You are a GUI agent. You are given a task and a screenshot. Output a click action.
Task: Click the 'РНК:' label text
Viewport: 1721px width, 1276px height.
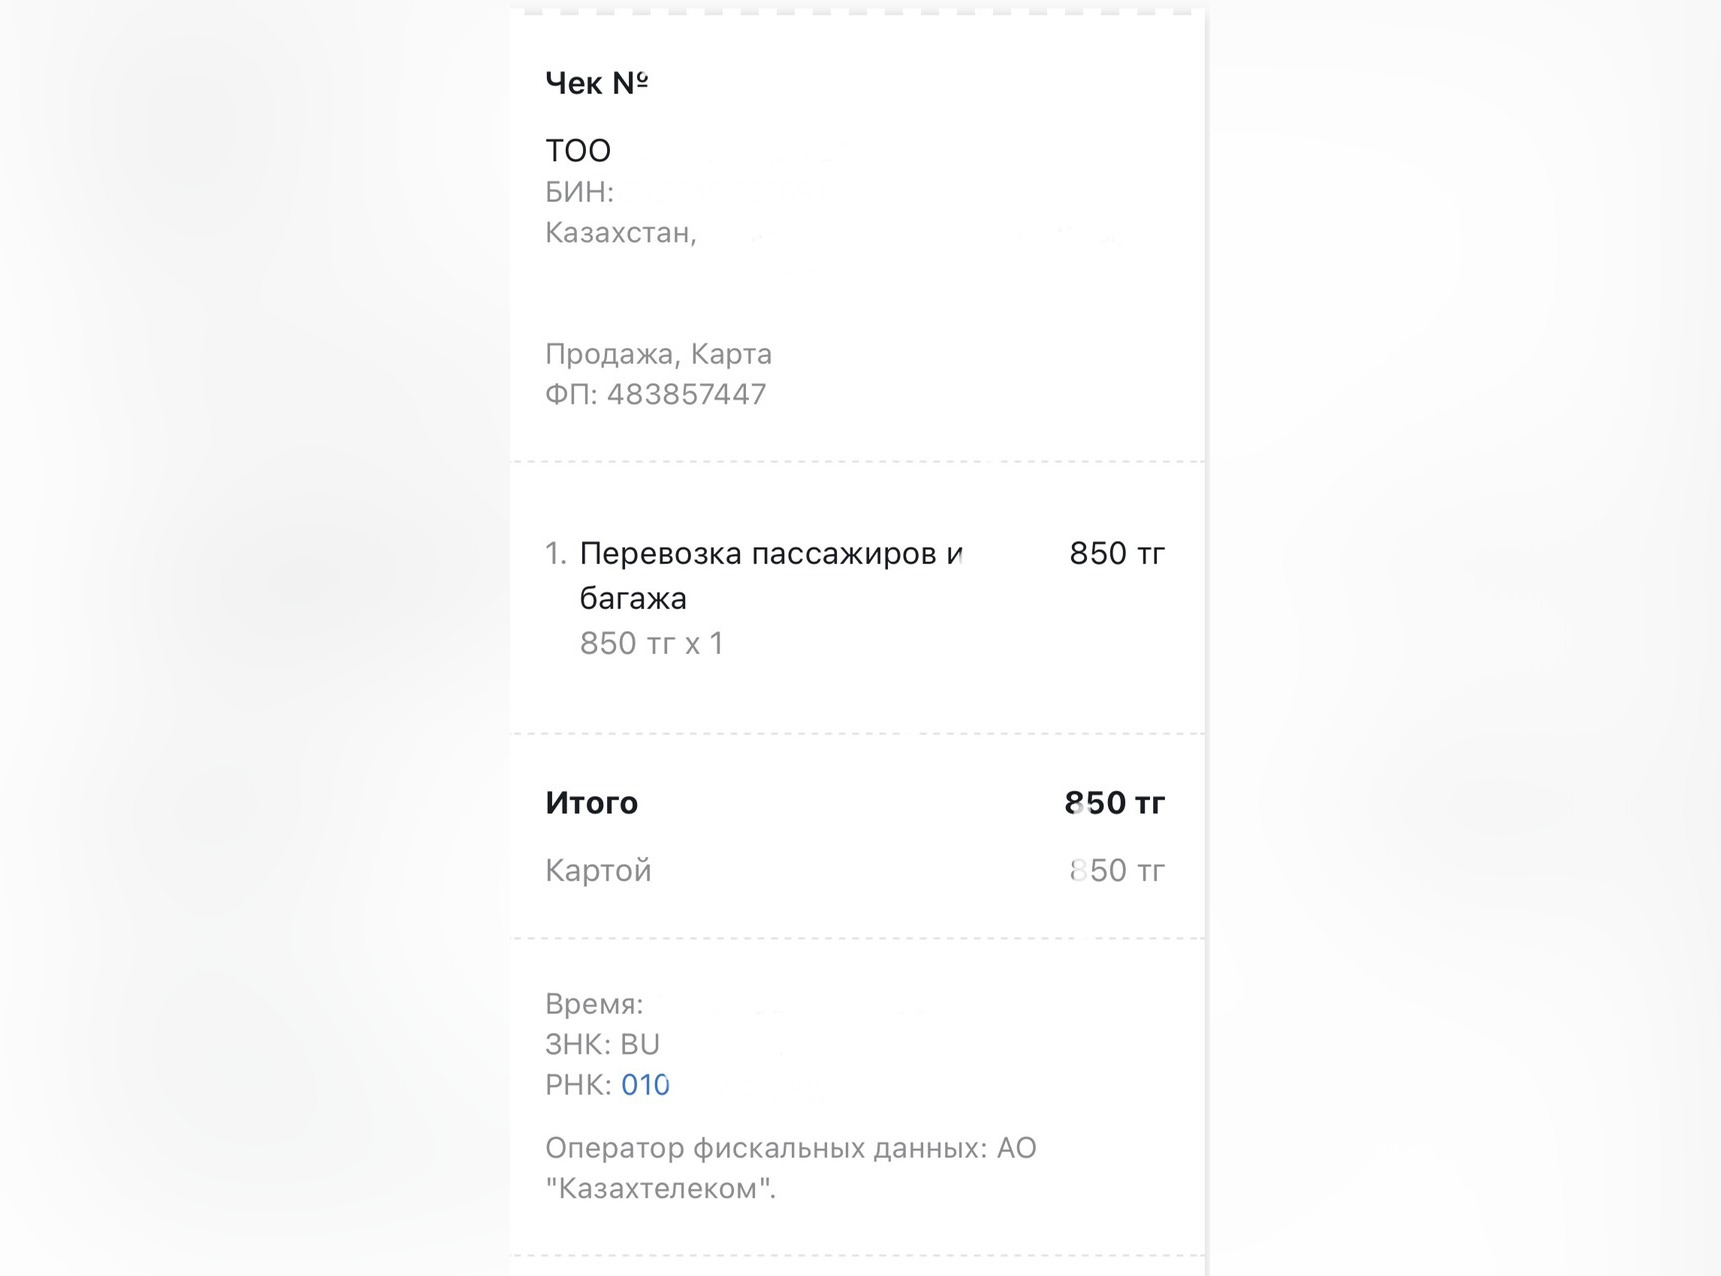coord(579,1085)
